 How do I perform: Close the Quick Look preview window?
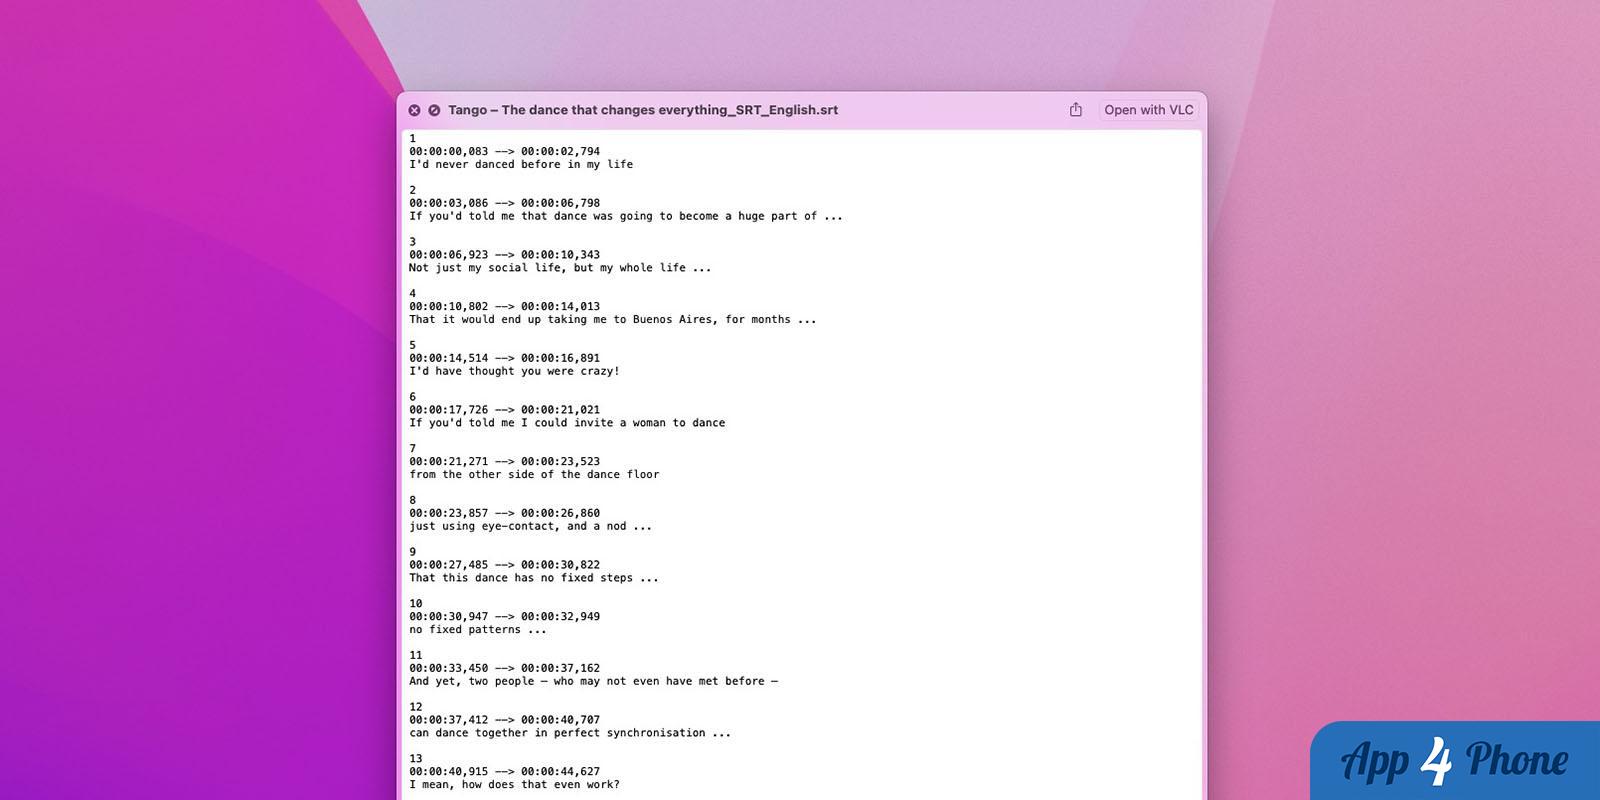point(414,110)
